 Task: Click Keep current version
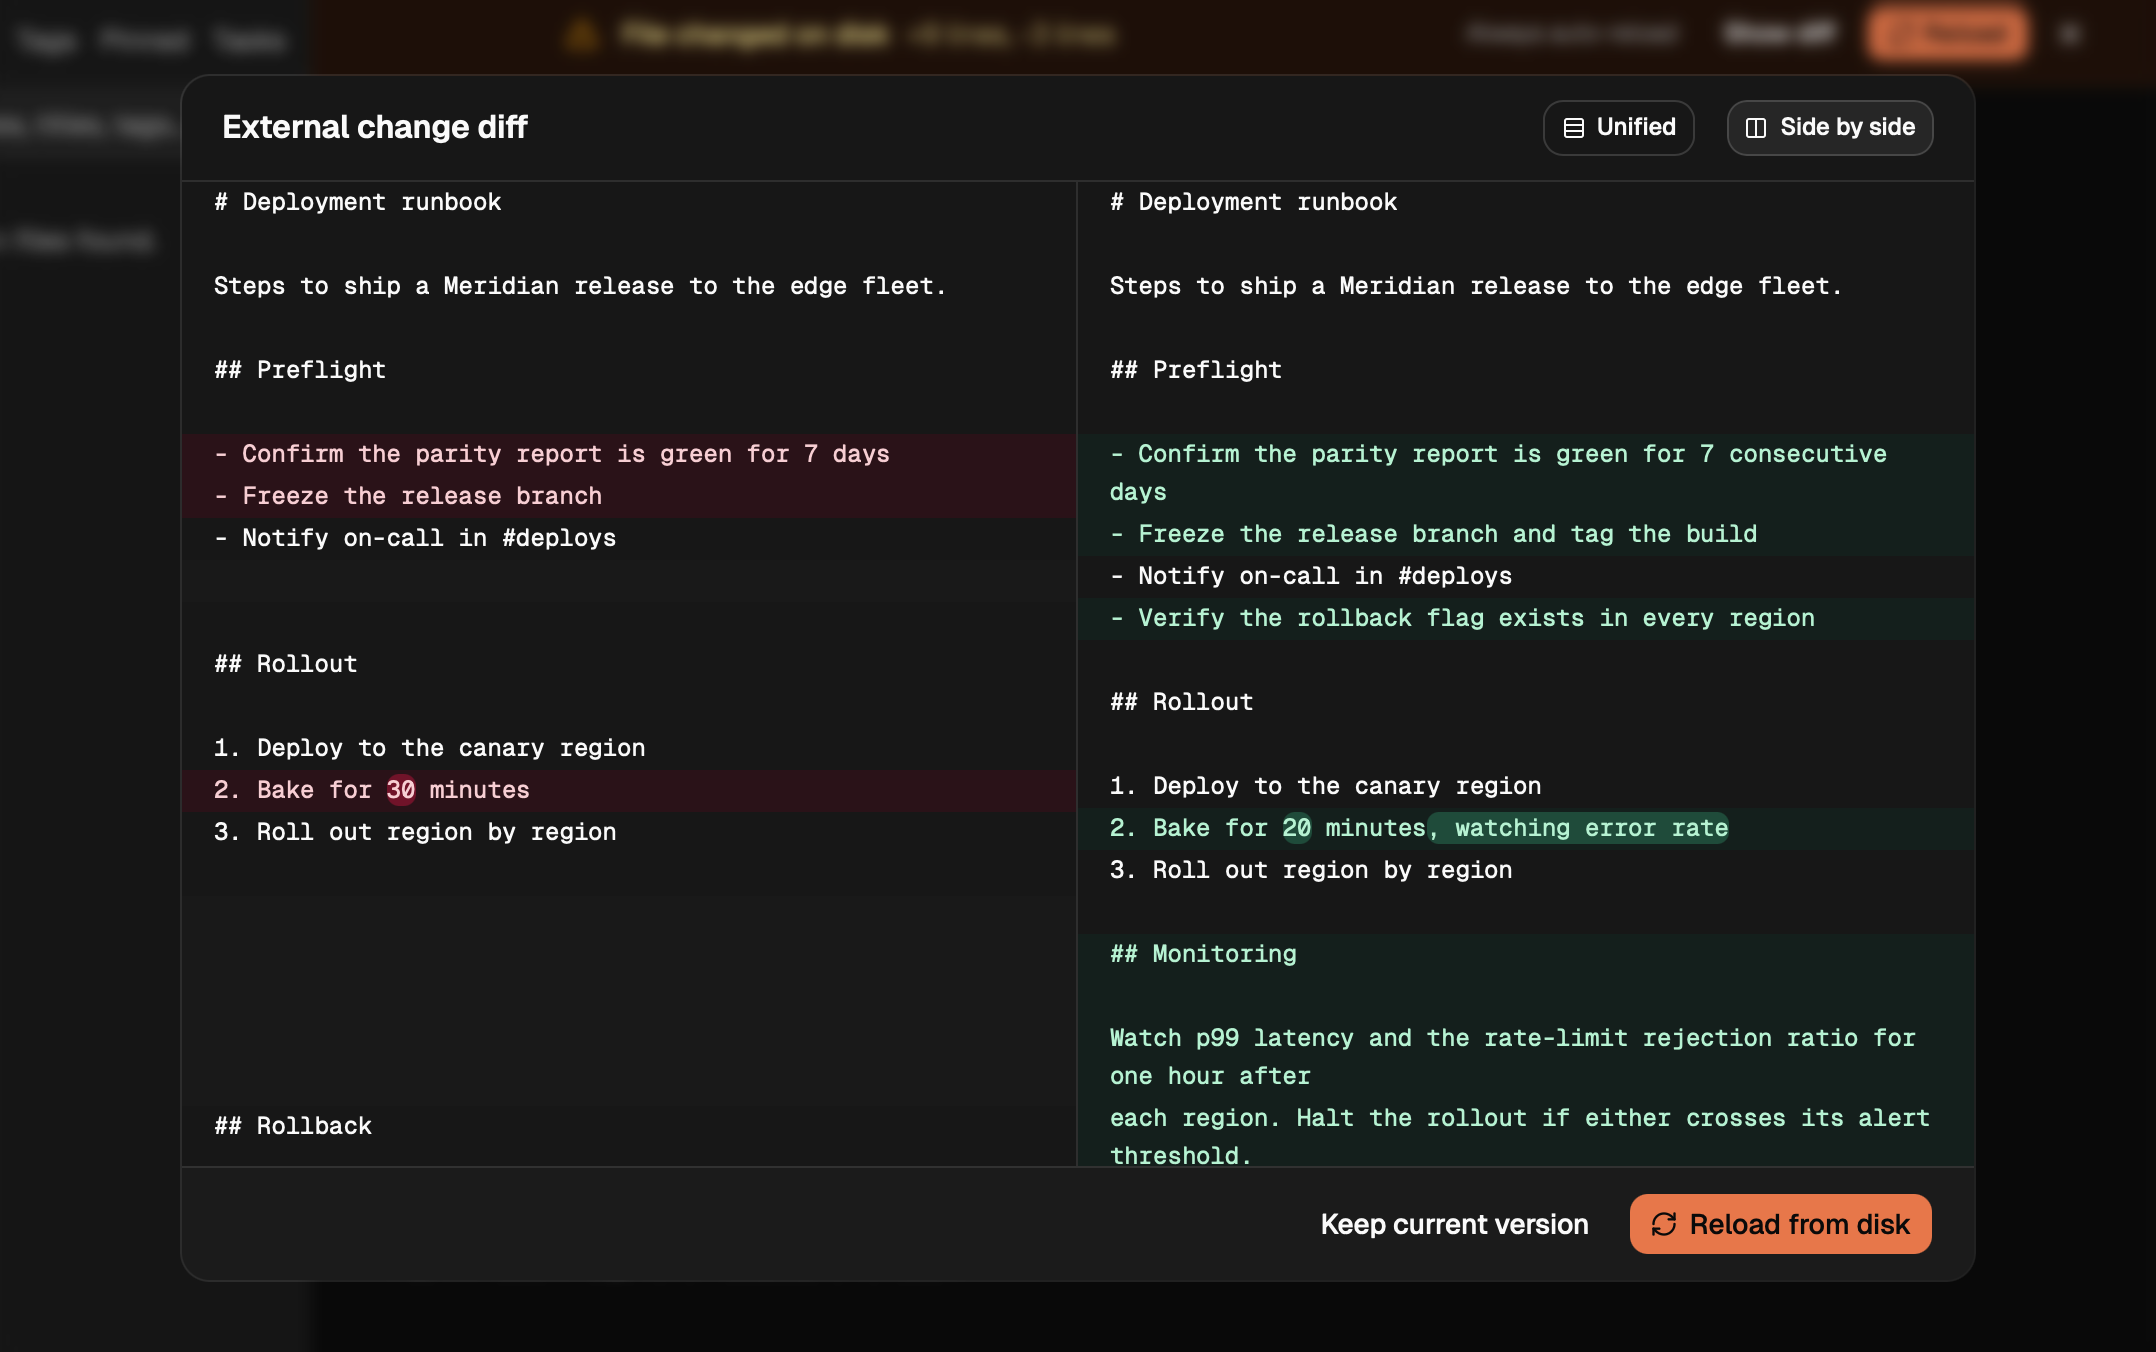1454,1224
